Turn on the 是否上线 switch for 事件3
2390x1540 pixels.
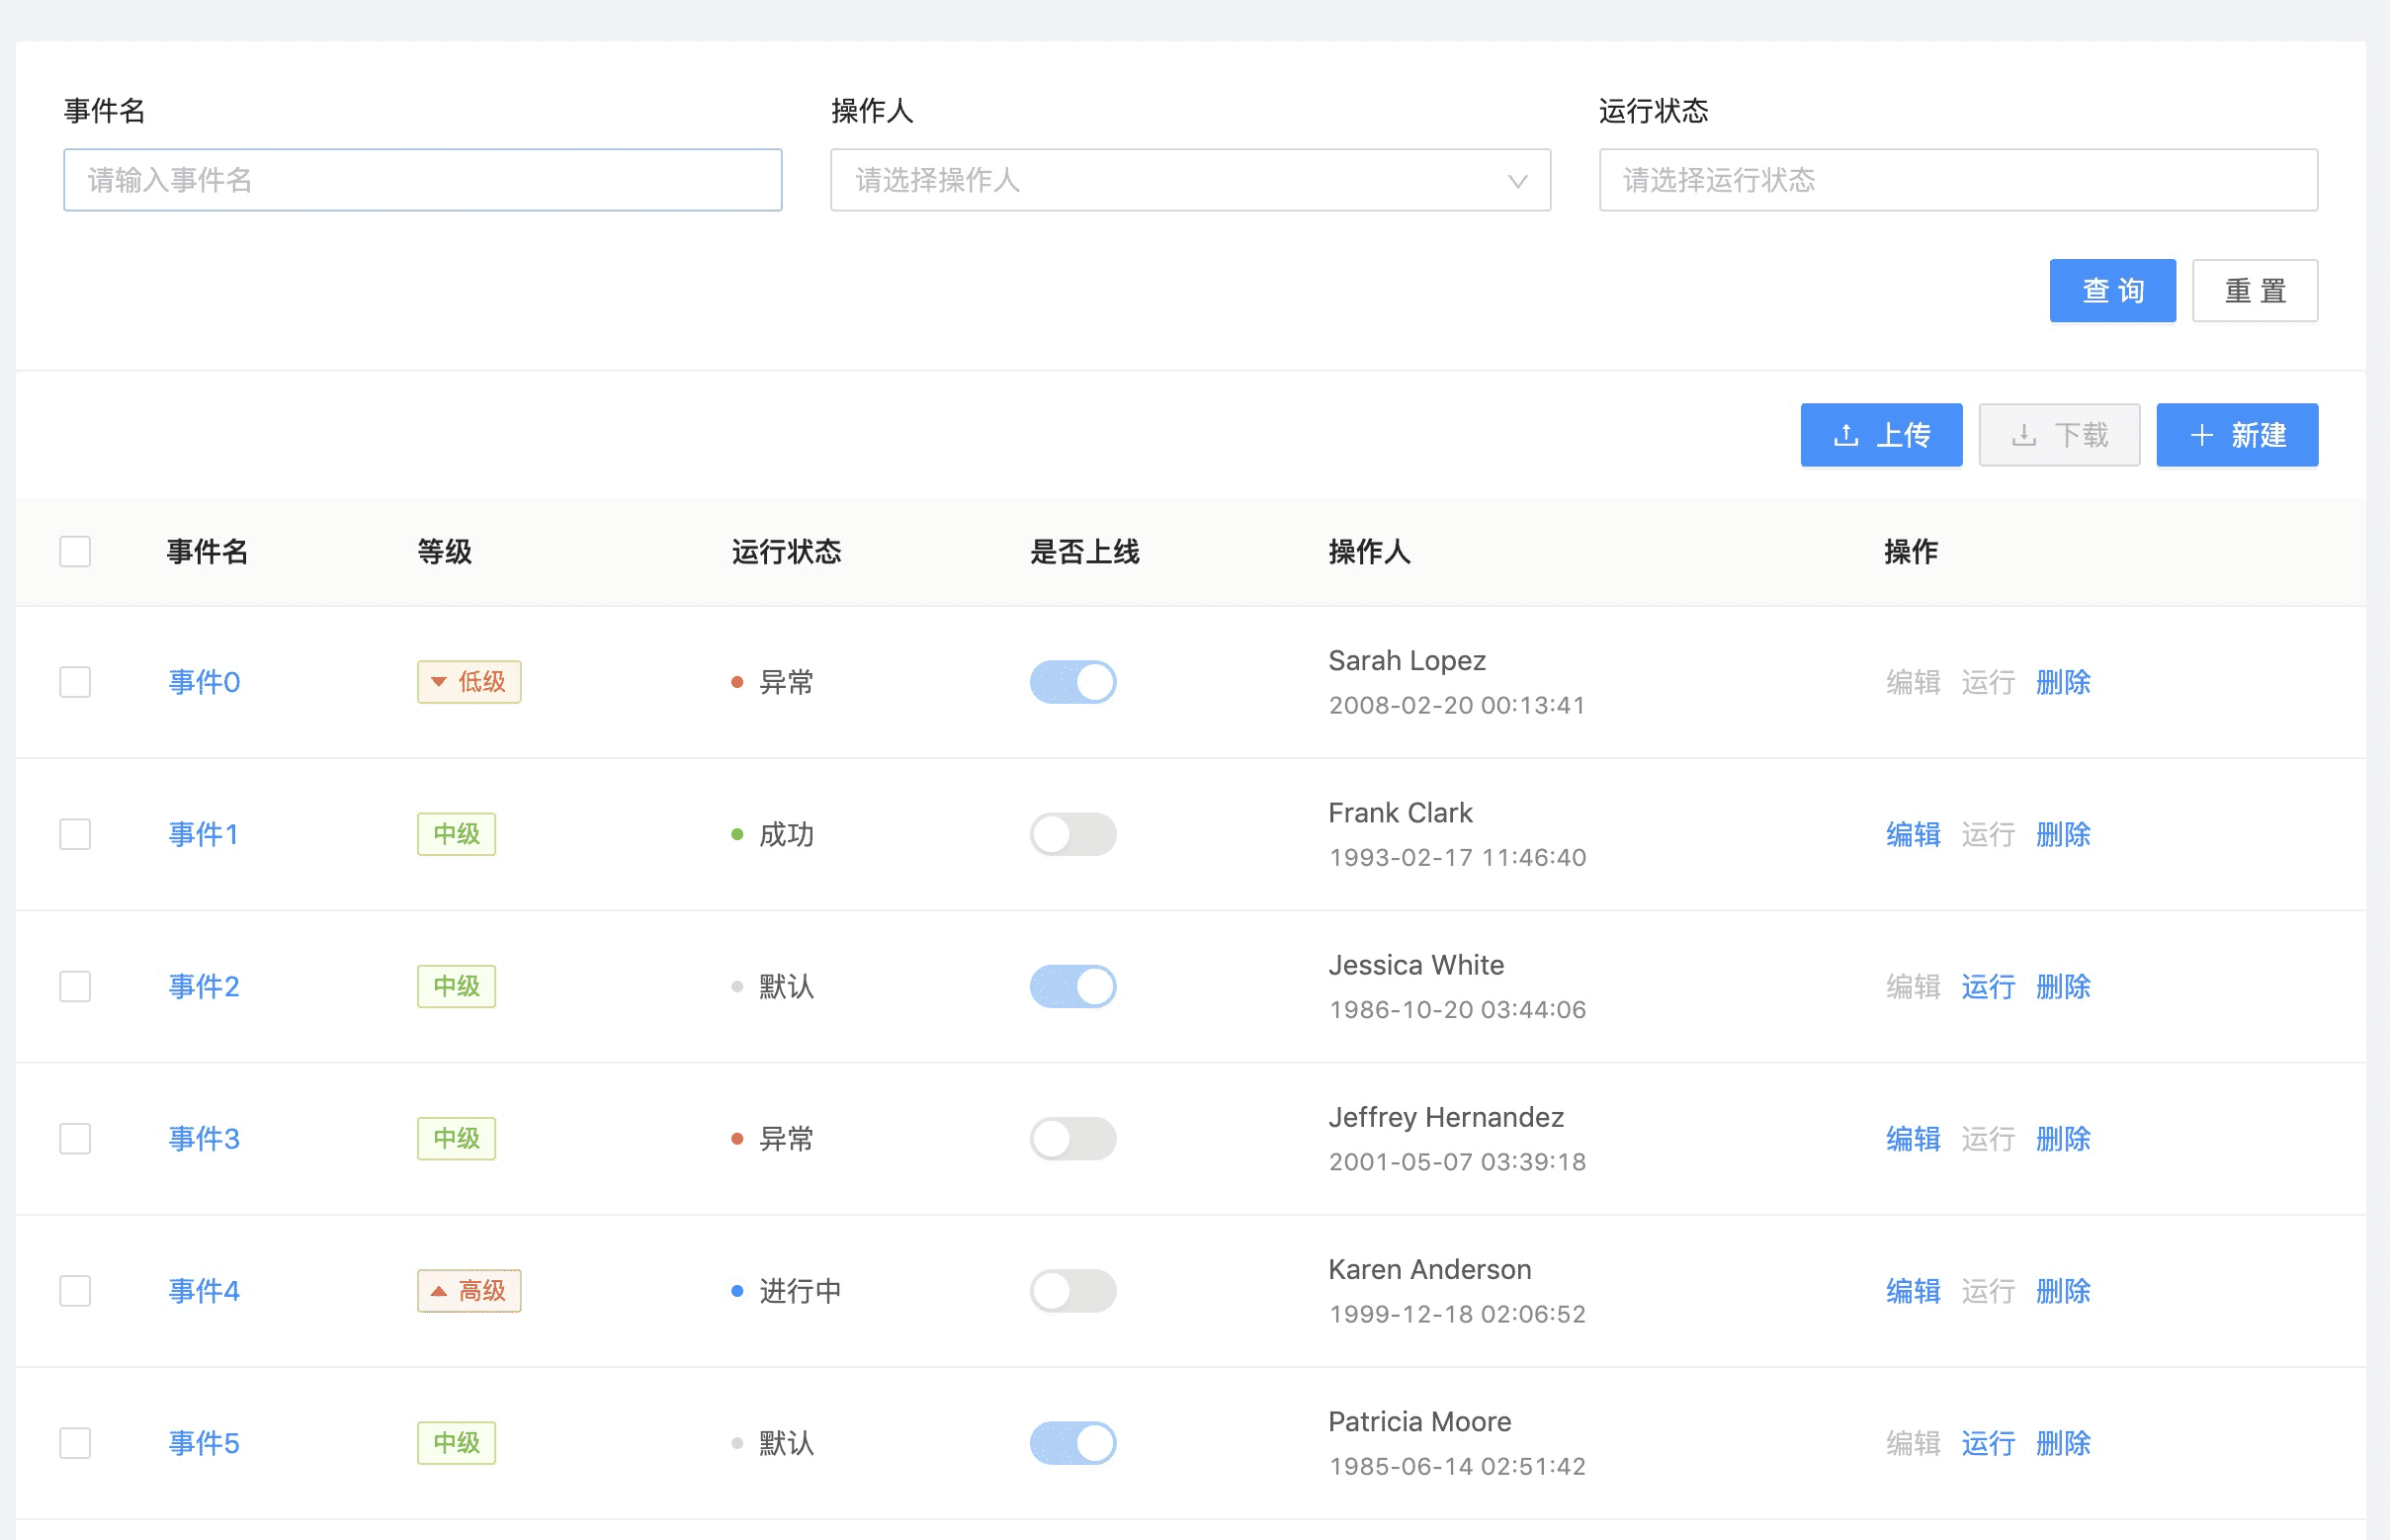pos(1073,1139)
